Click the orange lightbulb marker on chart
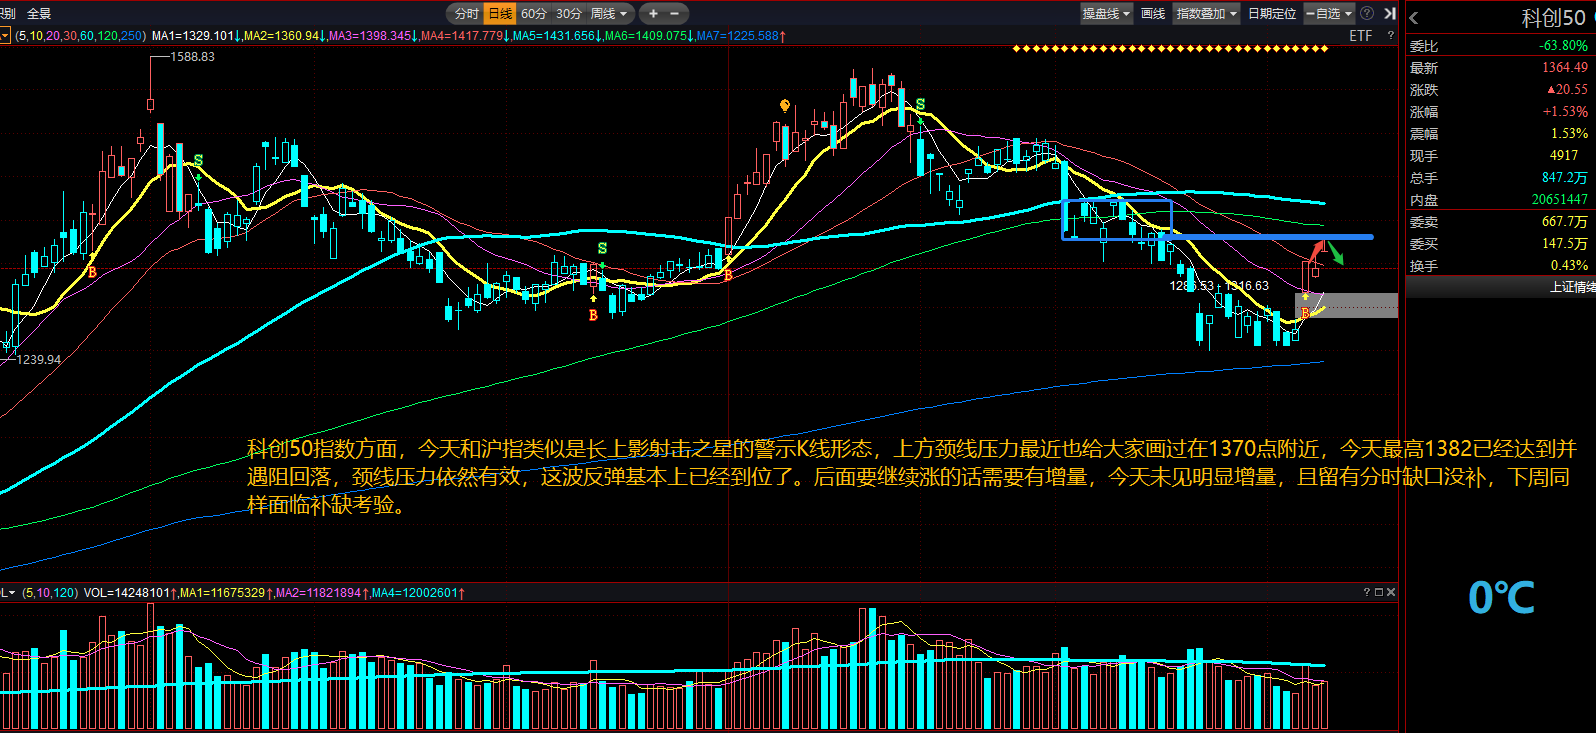Screen dimensions: 1596x733 785,105
